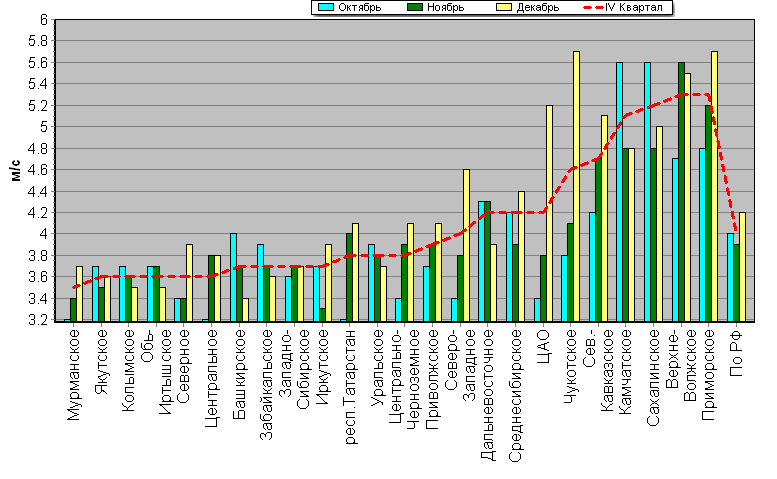Click the y-axis value 4.8
Image resolution: width=777 pixels, height=479 pixels.
tap(38, 149)
